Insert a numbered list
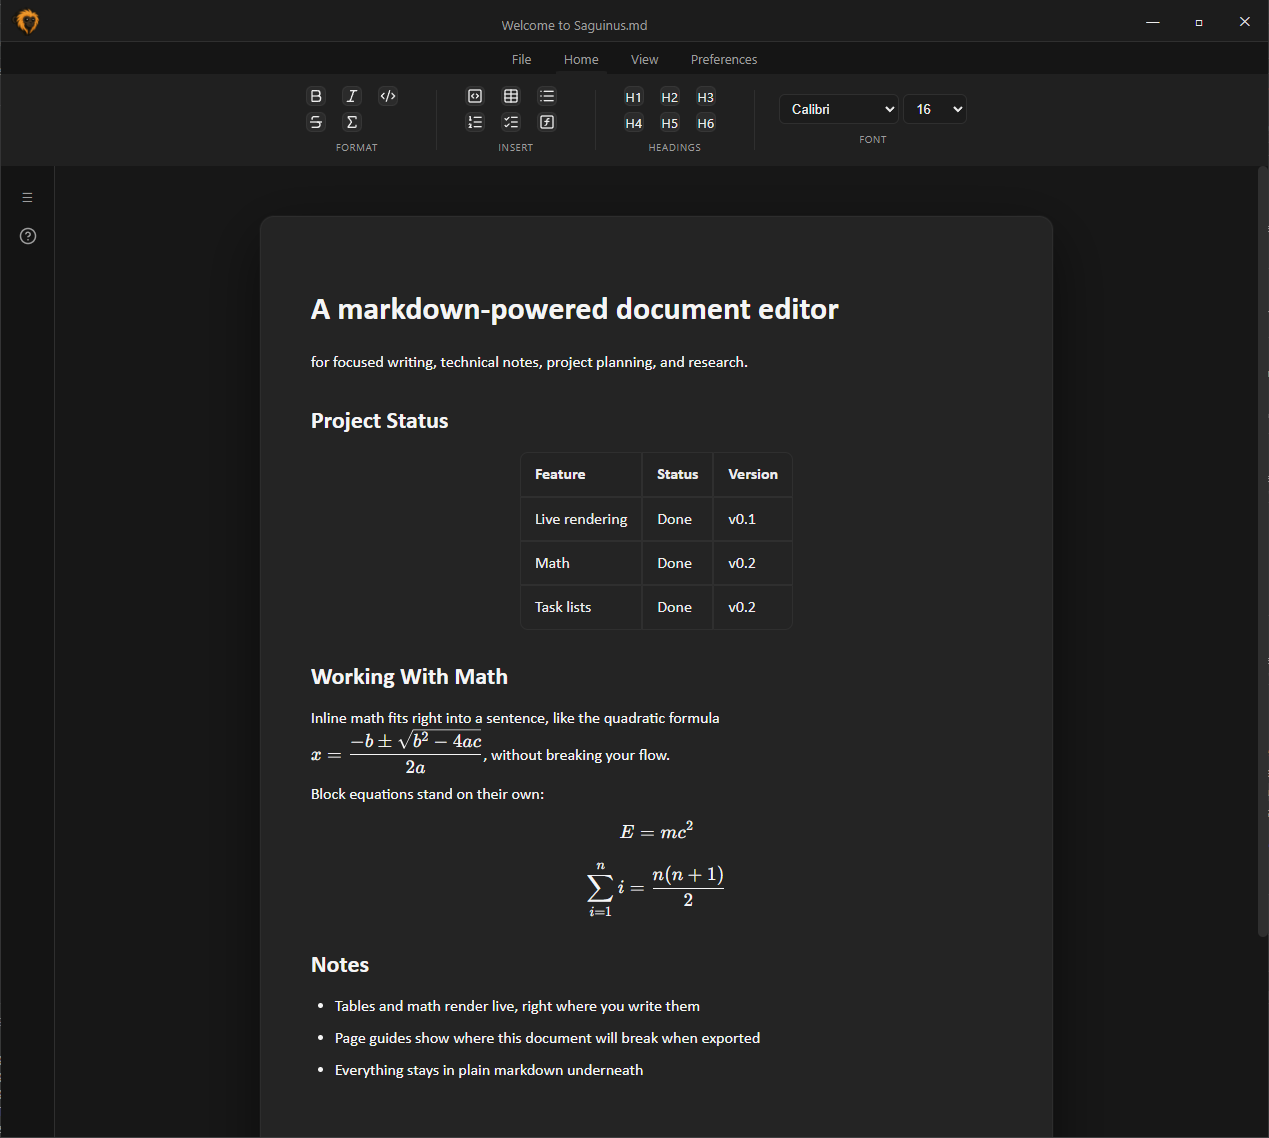Screen dimensions: 1269x1138 [475, 122]
